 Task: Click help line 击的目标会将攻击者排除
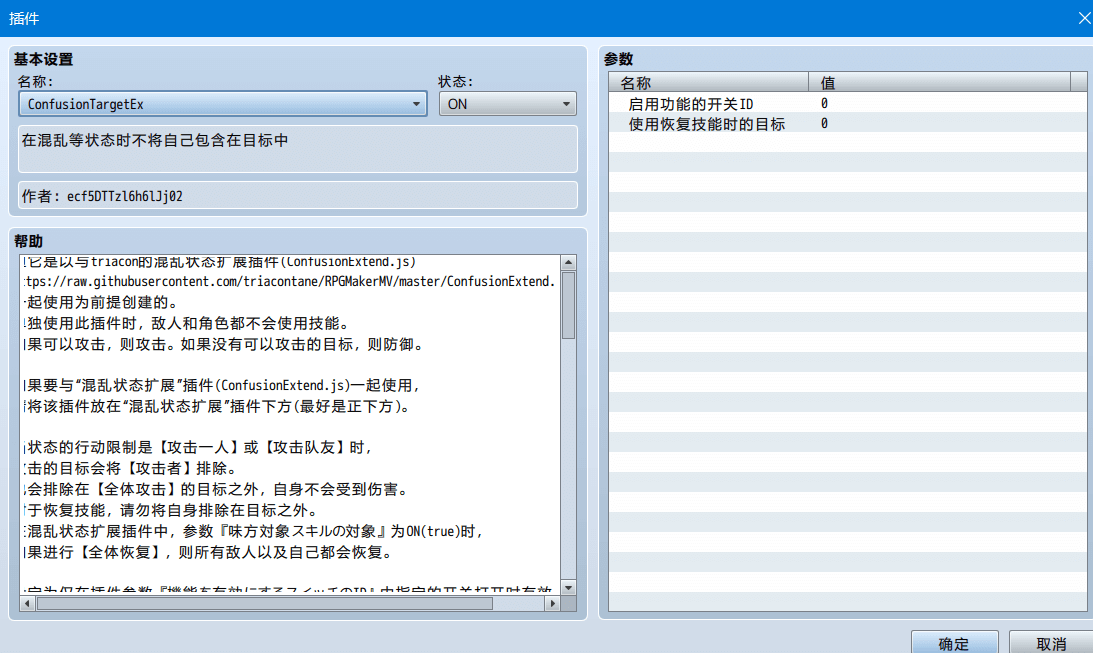(x=131, y=468)
